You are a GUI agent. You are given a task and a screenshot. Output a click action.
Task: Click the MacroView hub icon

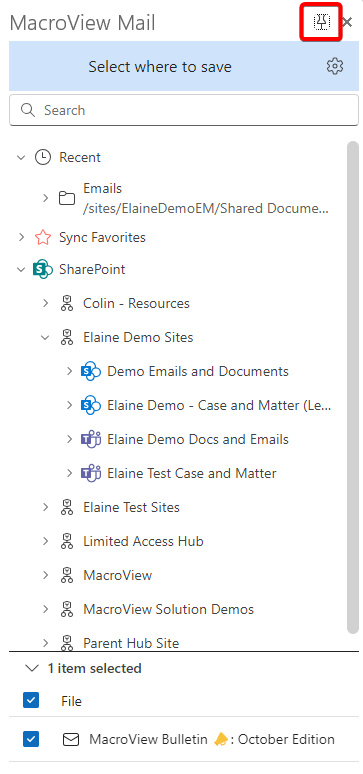coord(67,576)
